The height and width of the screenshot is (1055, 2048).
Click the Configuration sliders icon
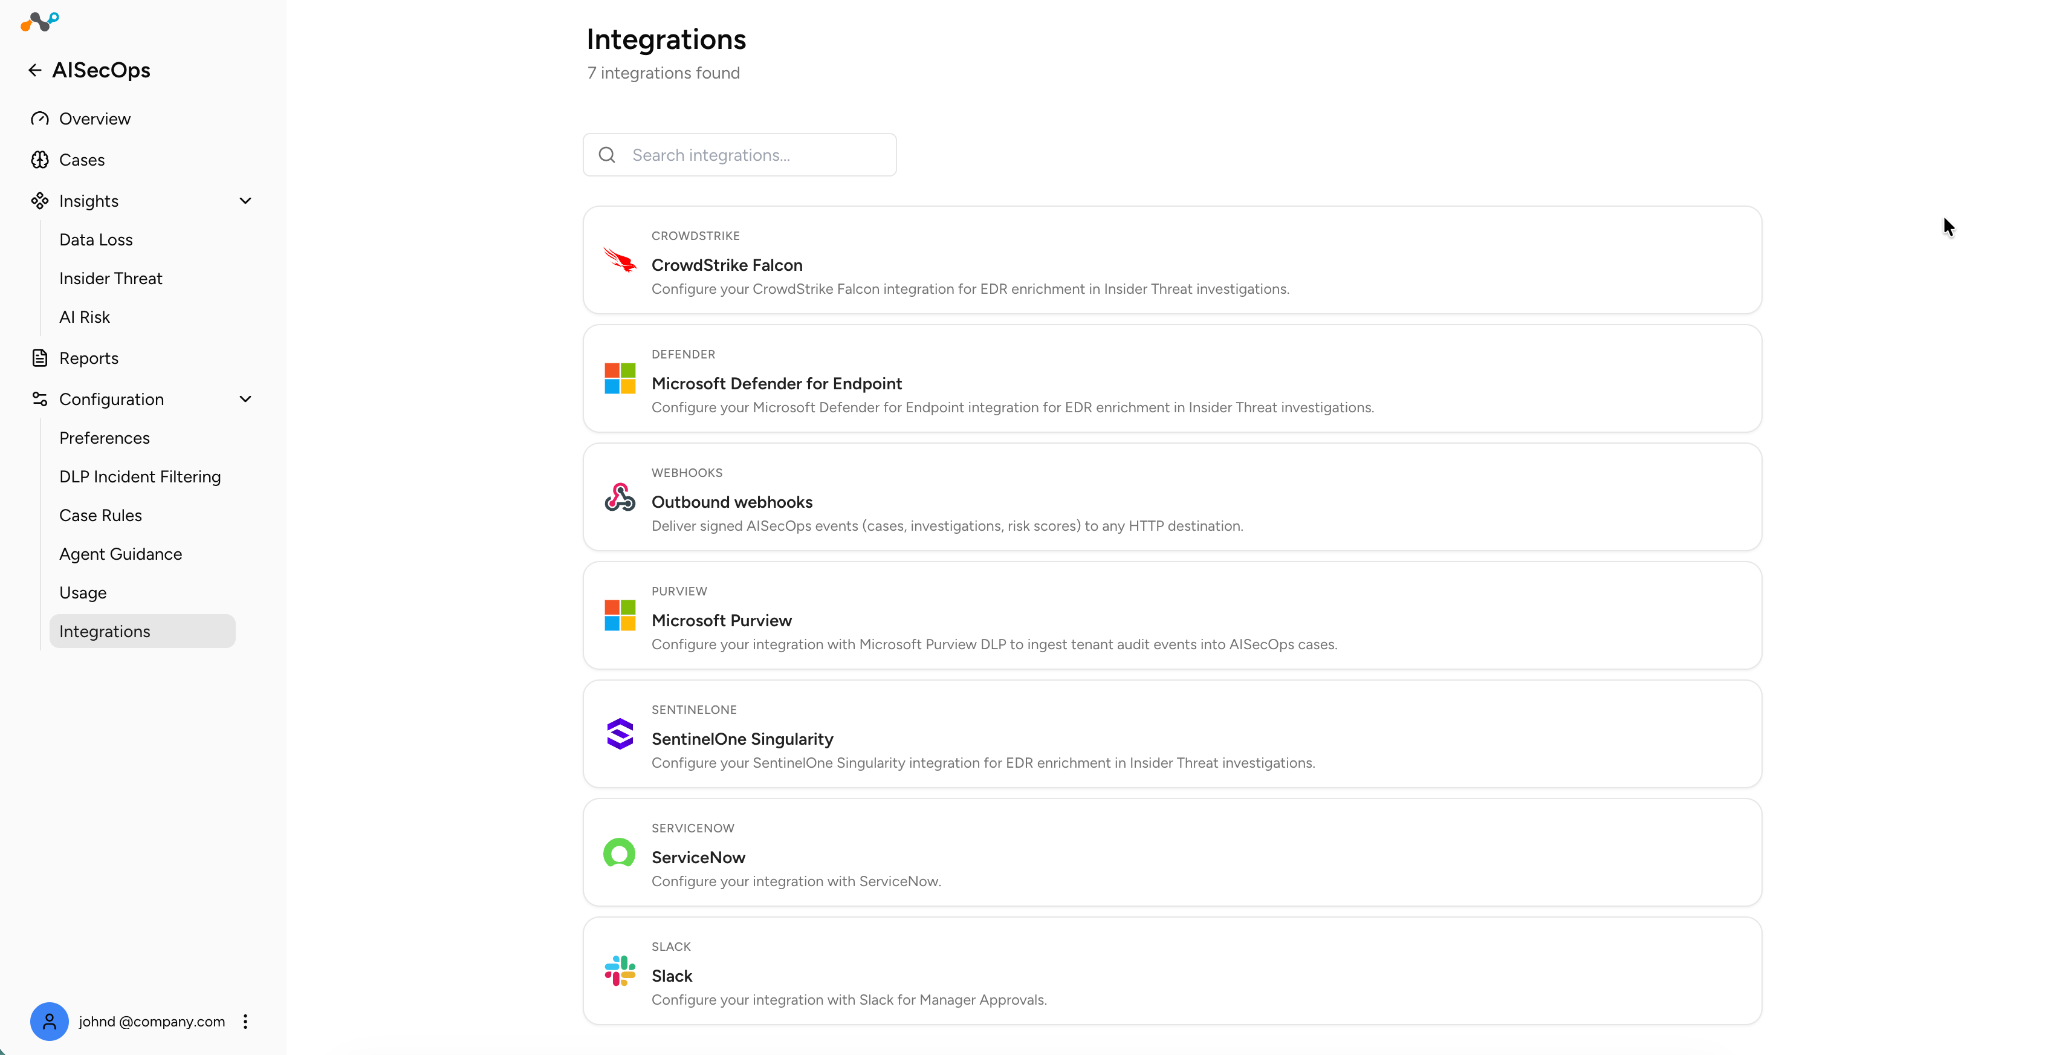pyautogui.click(x=40, y=399)
